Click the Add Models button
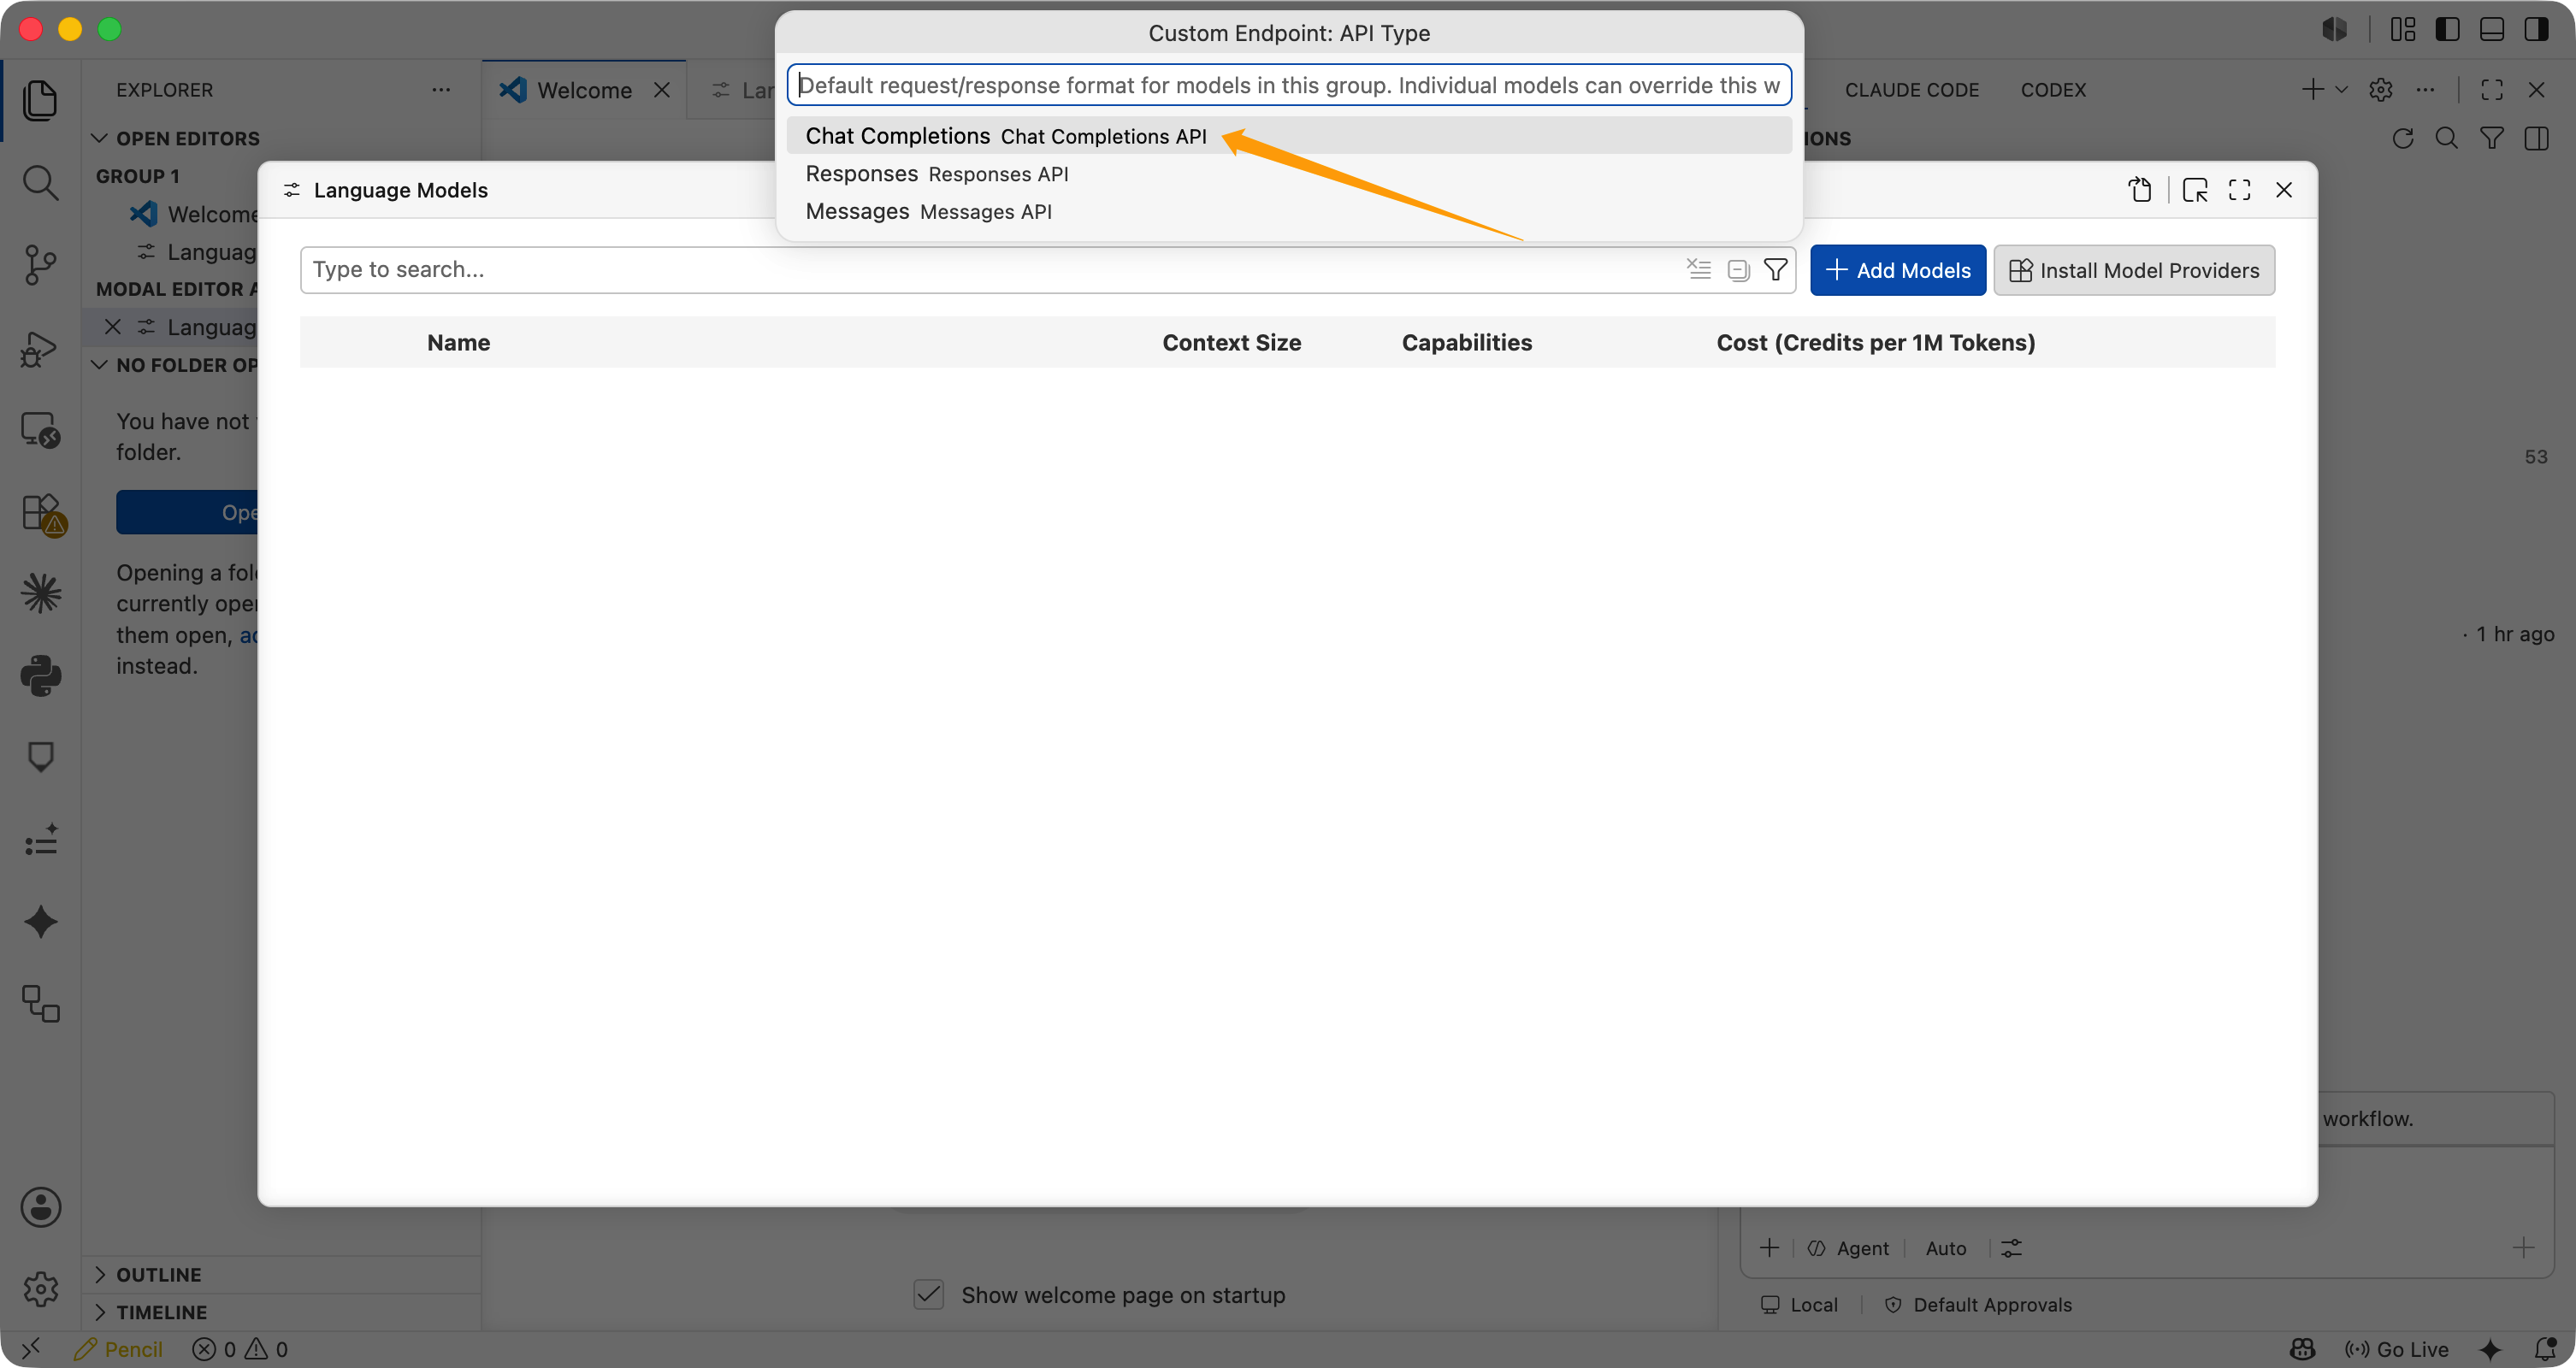 (x=1898, y=270)
